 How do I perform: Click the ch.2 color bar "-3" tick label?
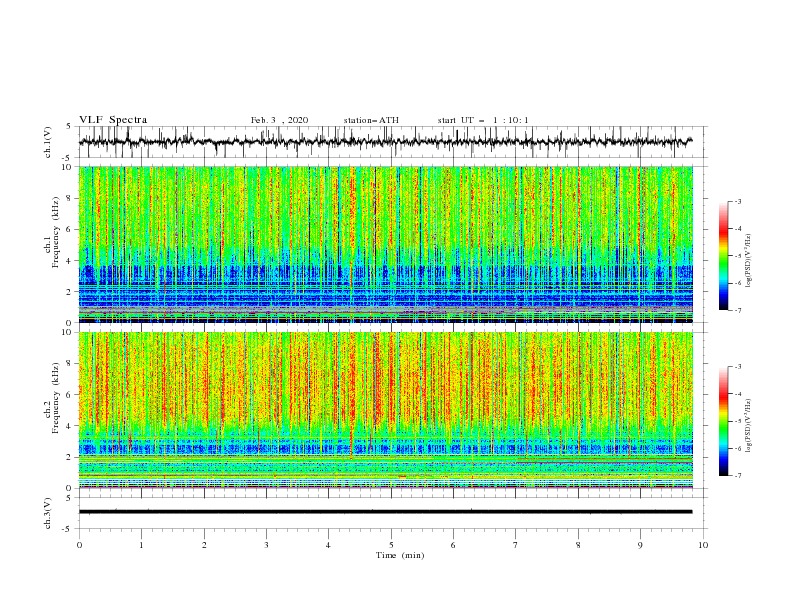[x=737, y=367]
